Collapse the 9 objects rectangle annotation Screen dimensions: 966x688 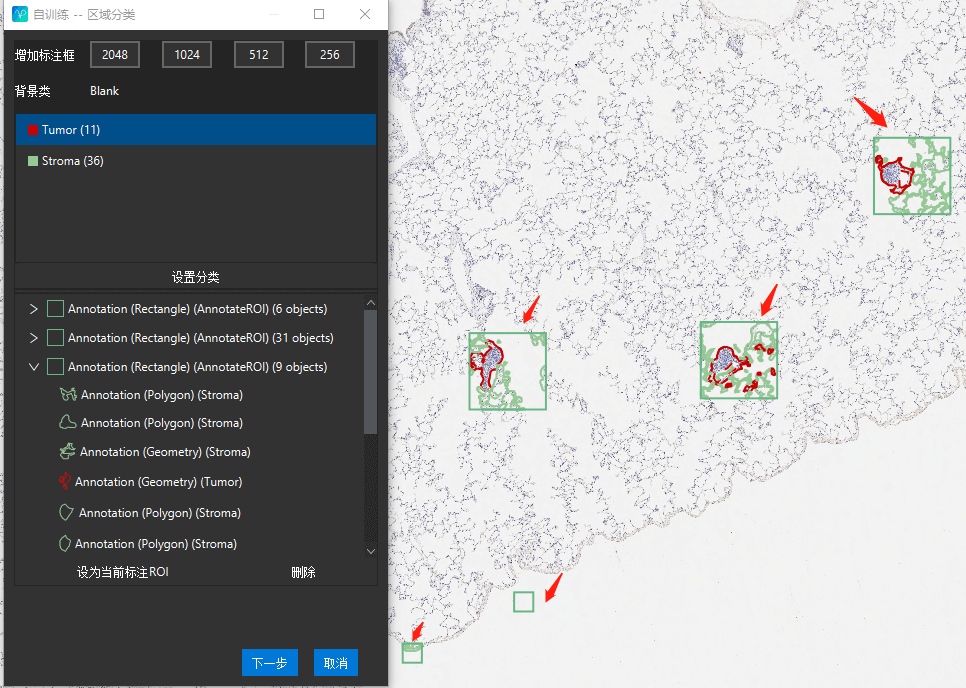click(34, 367)
